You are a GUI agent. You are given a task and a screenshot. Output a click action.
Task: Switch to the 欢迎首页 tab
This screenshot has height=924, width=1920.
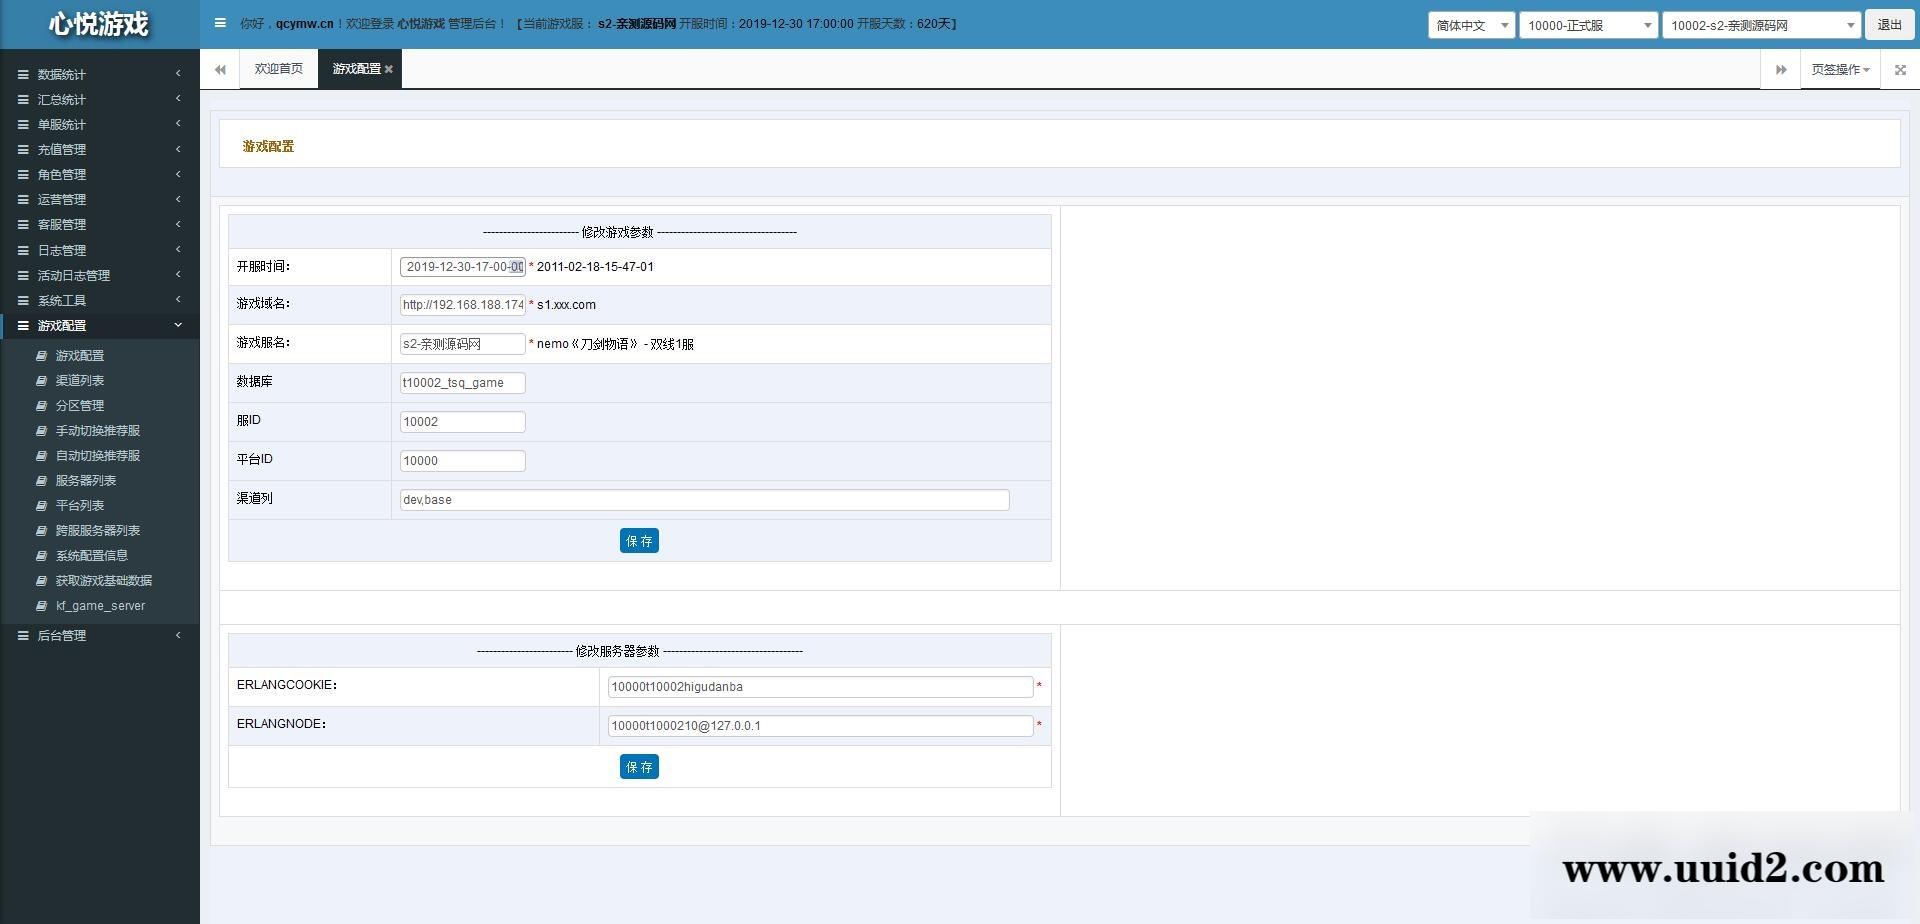(x=278, y=69)
